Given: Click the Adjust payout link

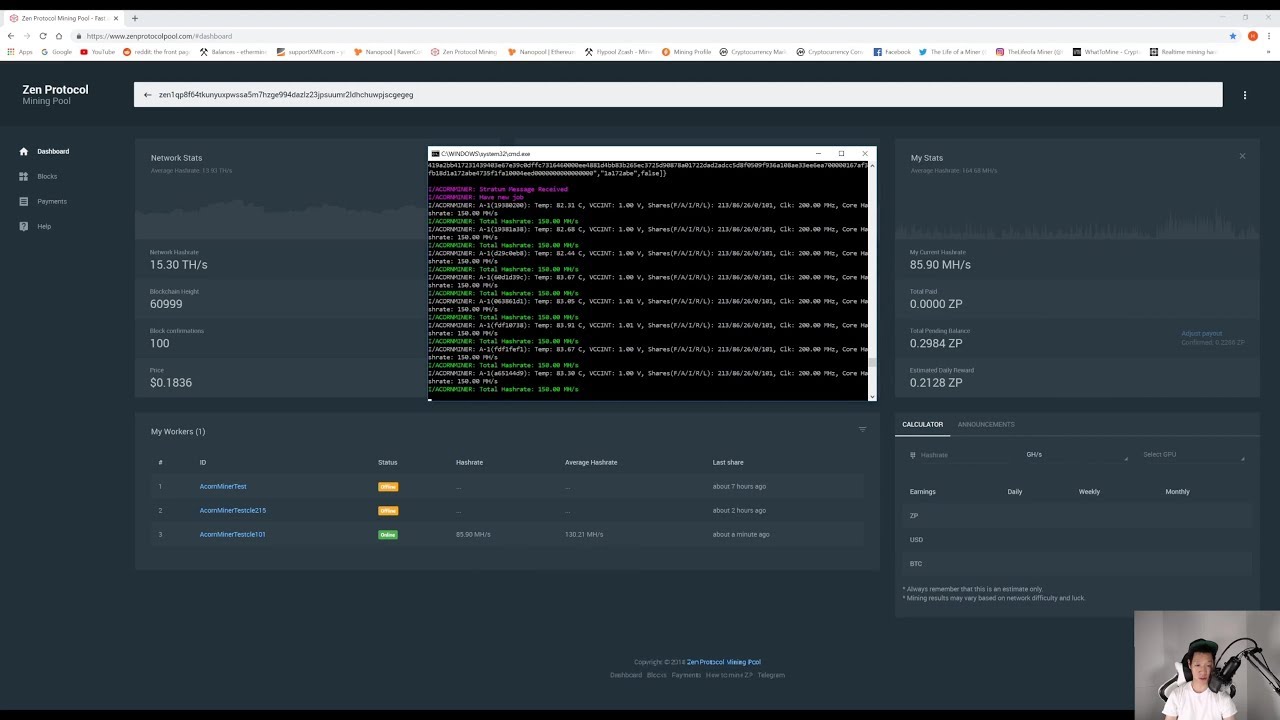Looking at the screenshot, I should 1201,333.
